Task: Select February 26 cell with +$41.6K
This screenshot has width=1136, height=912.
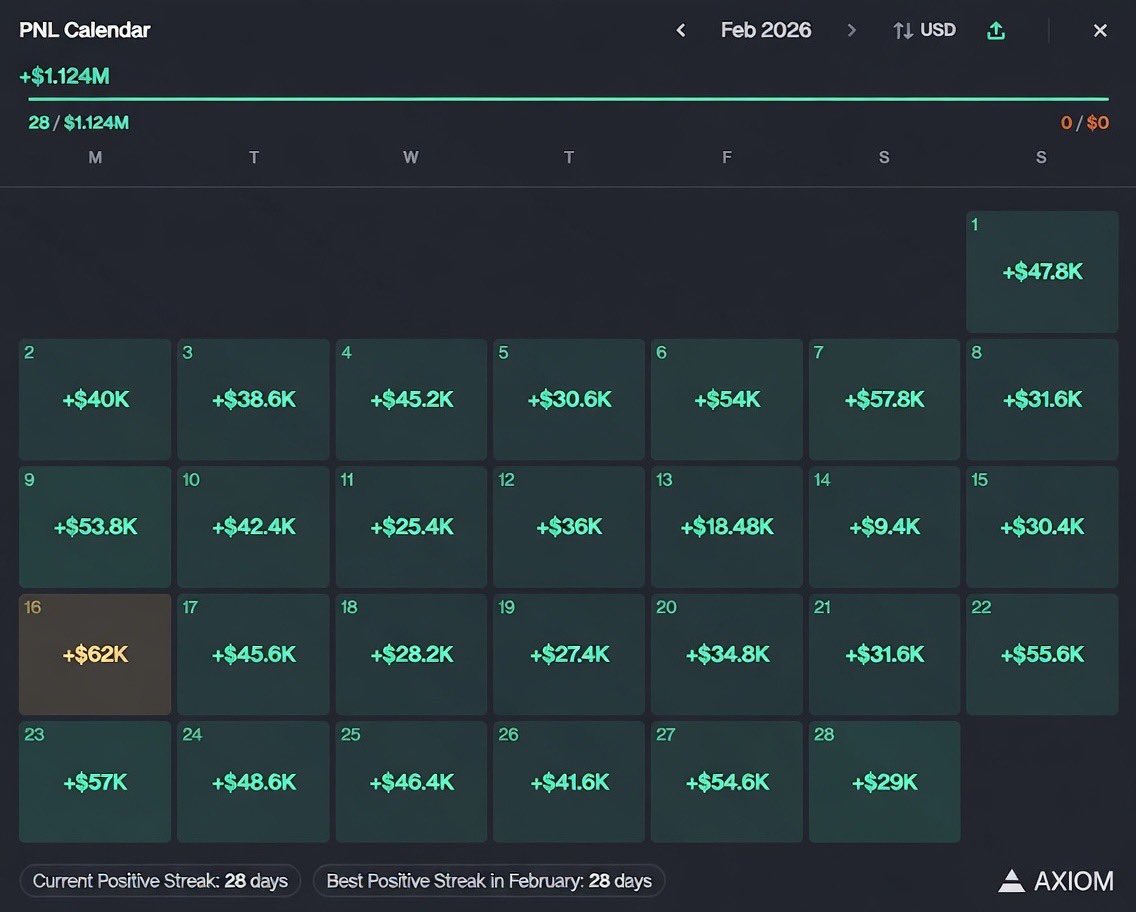Action: click(x=569, y=782)
